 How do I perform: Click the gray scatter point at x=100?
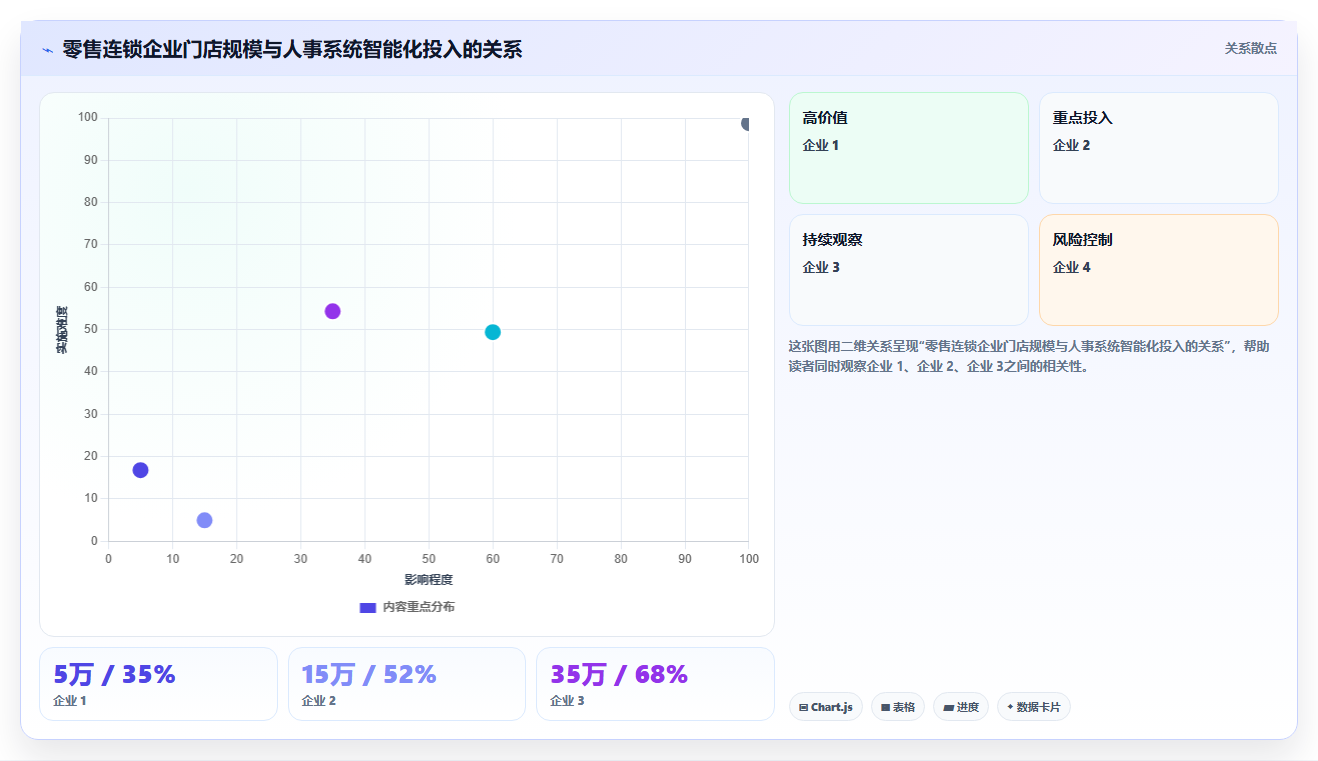[x=746, y=124]
